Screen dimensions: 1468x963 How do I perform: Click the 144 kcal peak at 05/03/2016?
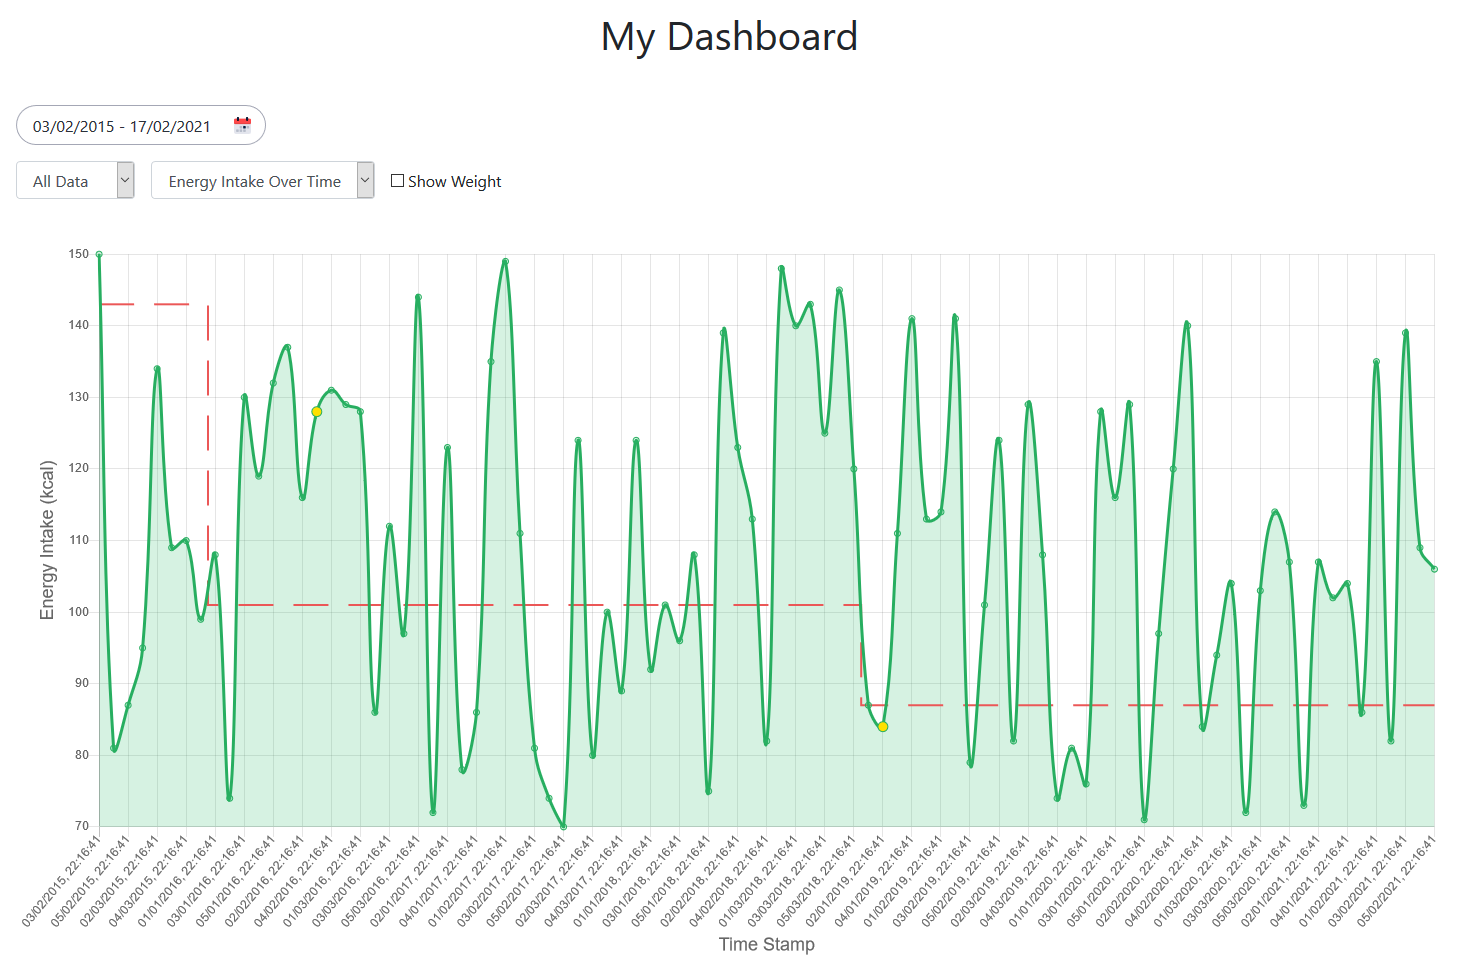click(418, 297)
